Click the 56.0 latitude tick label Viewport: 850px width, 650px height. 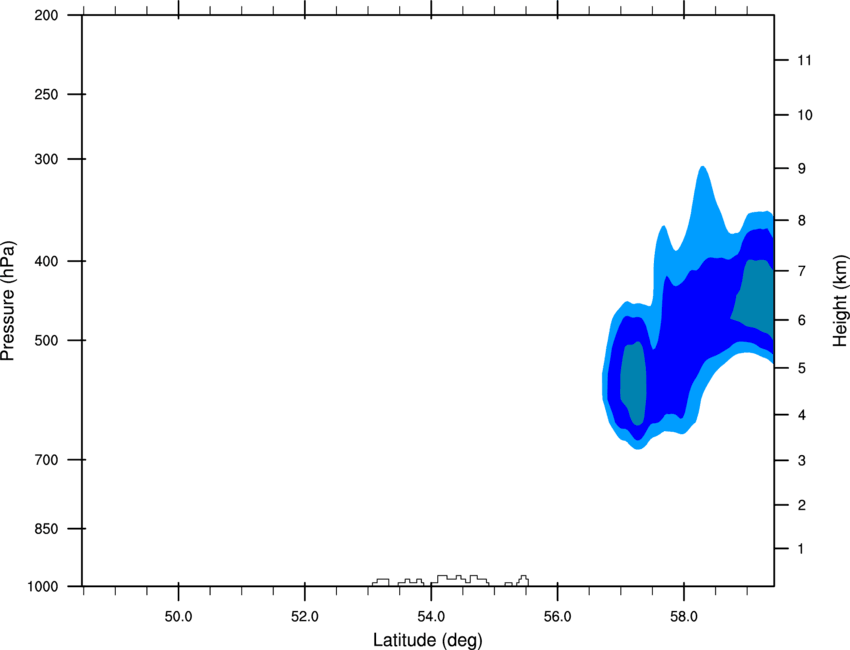tap(558, 617)
